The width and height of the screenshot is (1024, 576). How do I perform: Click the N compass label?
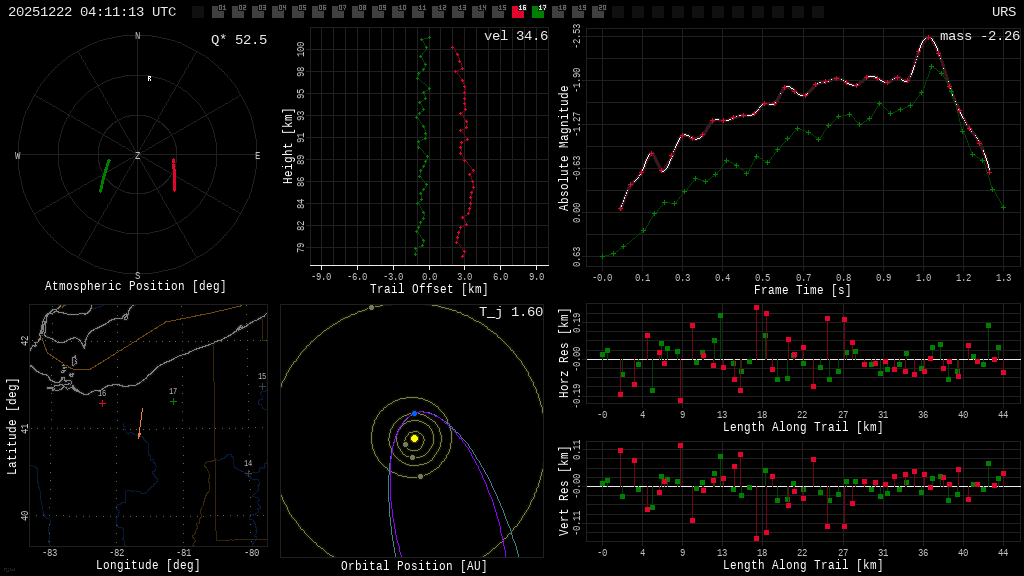click(137, 36)
